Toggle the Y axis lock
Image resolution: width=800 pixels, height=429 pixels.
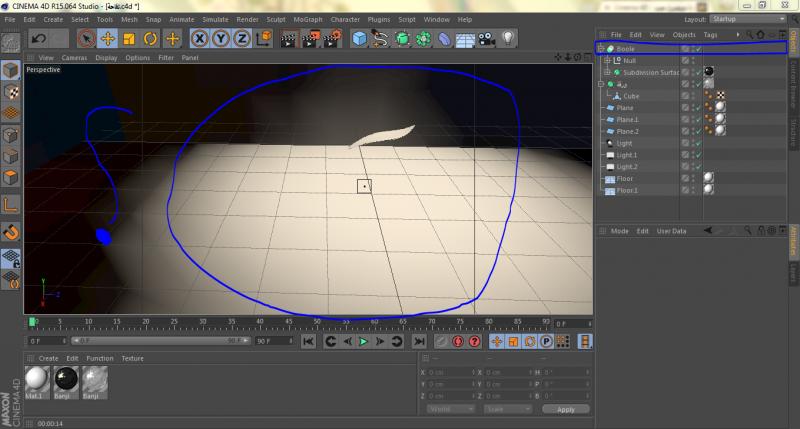220,38
